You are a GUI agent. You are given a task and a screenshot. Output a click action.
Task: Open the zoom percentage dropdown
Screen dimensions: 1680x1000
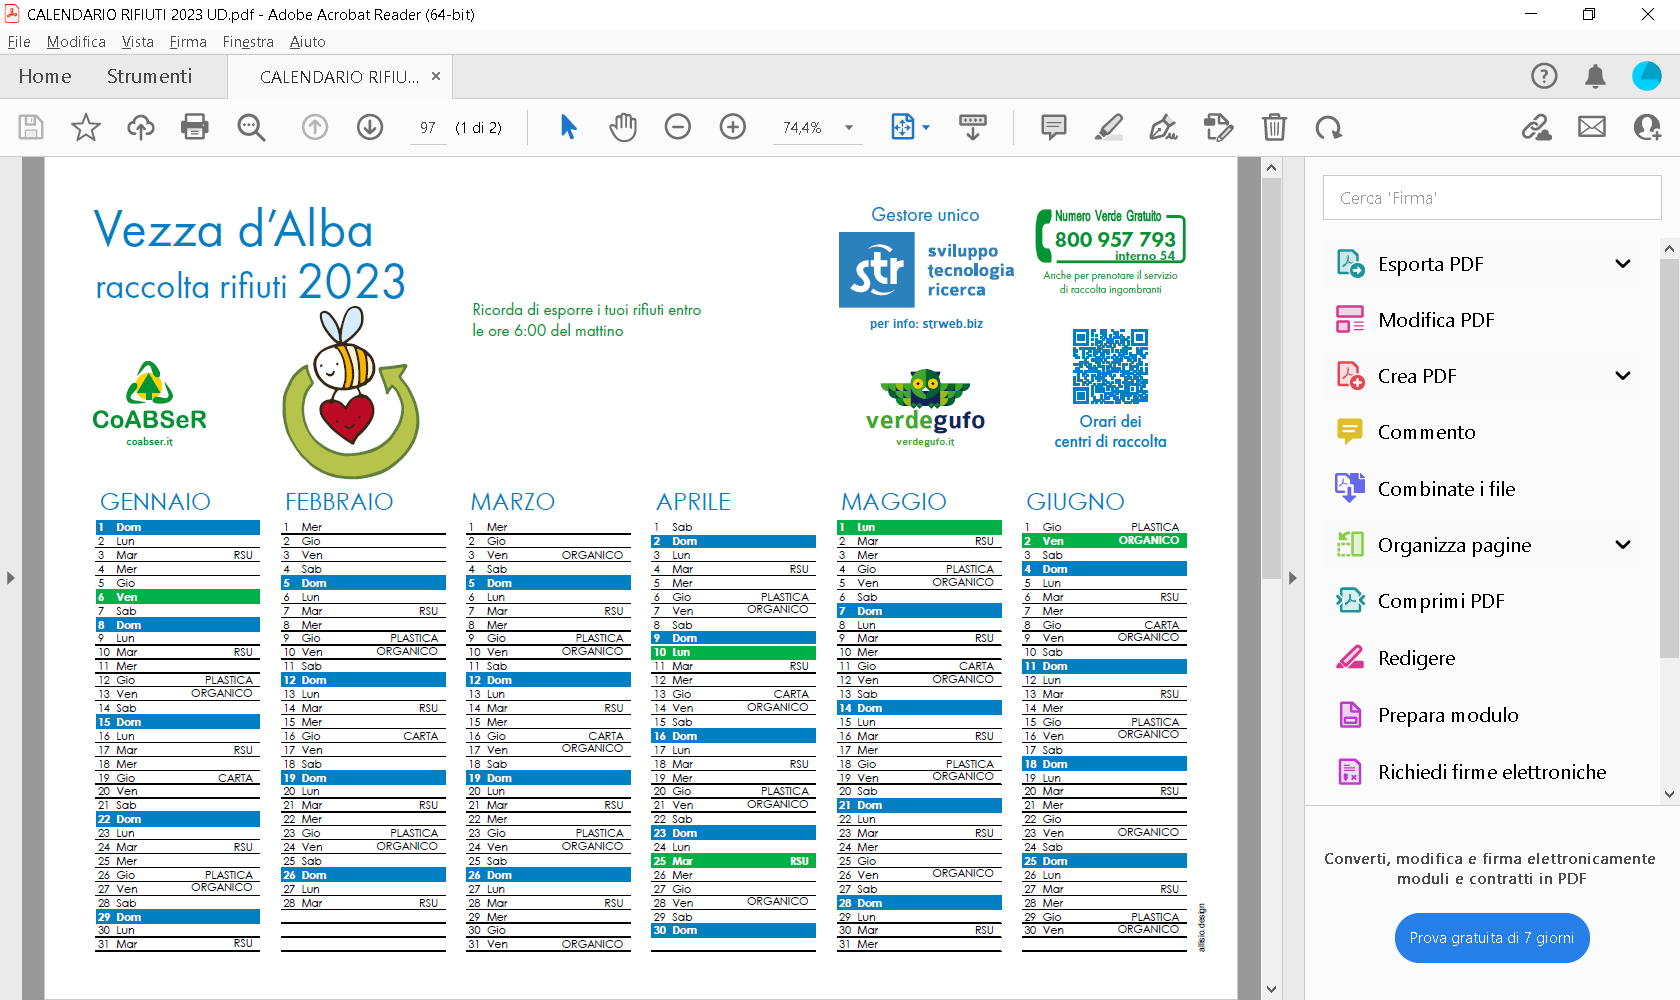[x=849, y=128]
